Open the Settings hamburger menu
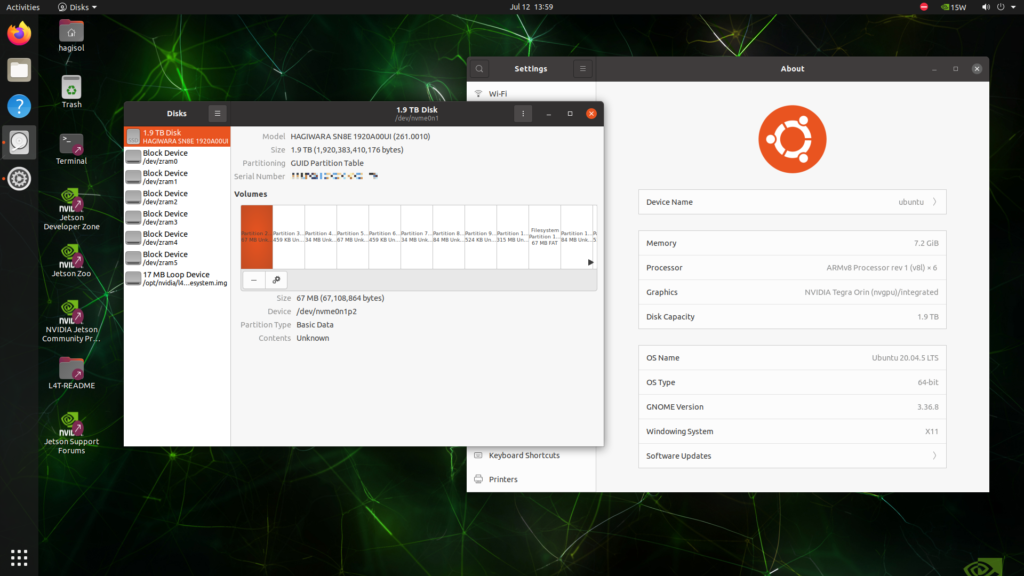Image resolution: width=1024 pixels, height=576 pixels. (583, 69)
